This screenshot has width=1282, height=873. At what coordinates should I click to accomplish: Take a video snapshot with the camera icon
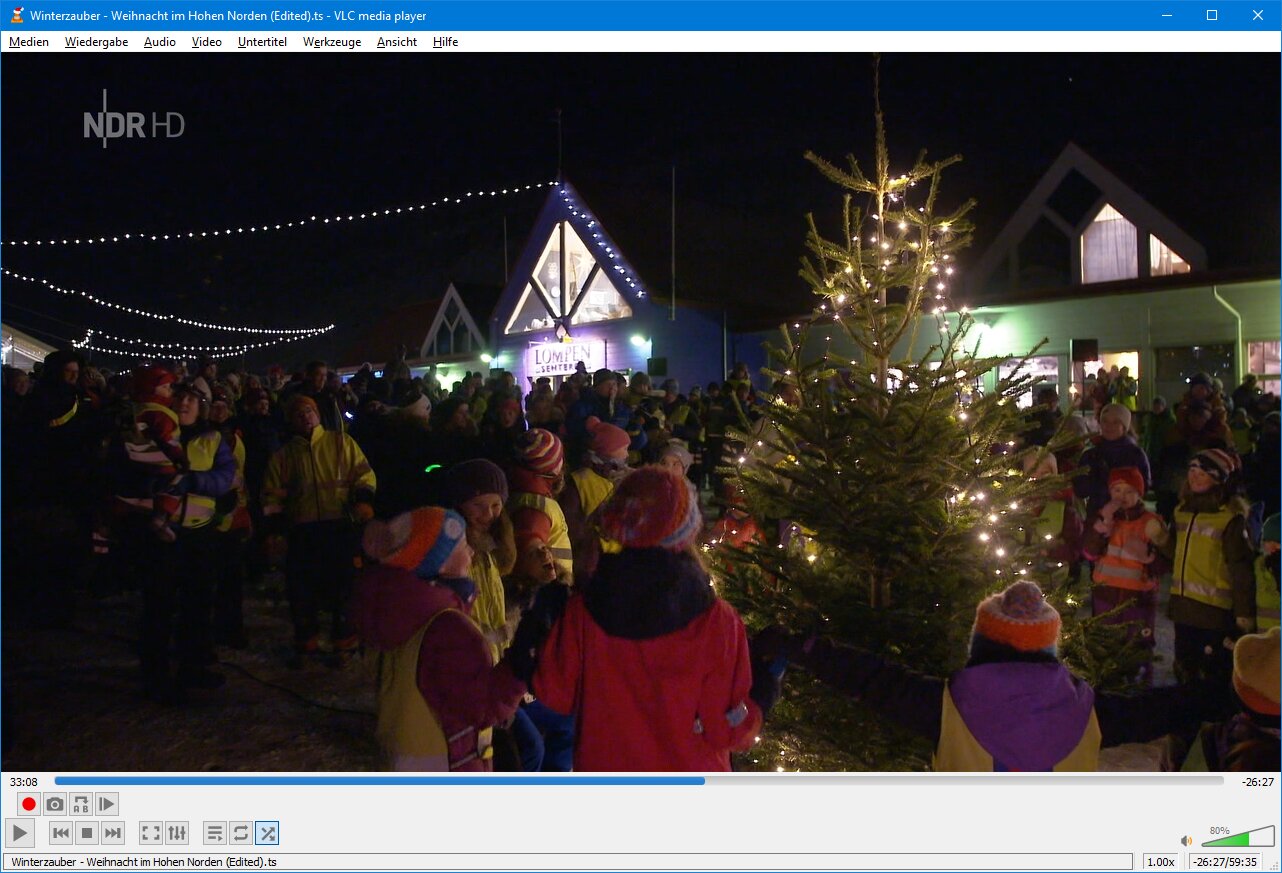[x=55, y=804]
